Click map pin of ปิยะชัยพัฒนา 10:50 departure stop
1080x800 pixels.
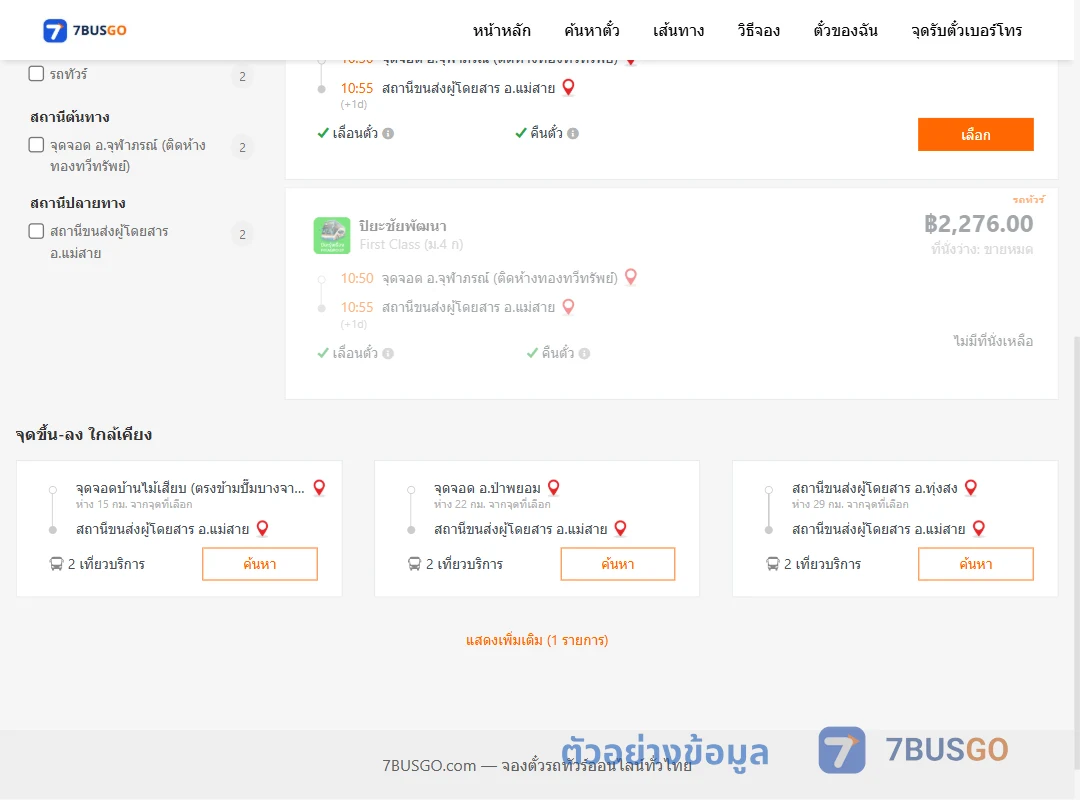[630, 277]
